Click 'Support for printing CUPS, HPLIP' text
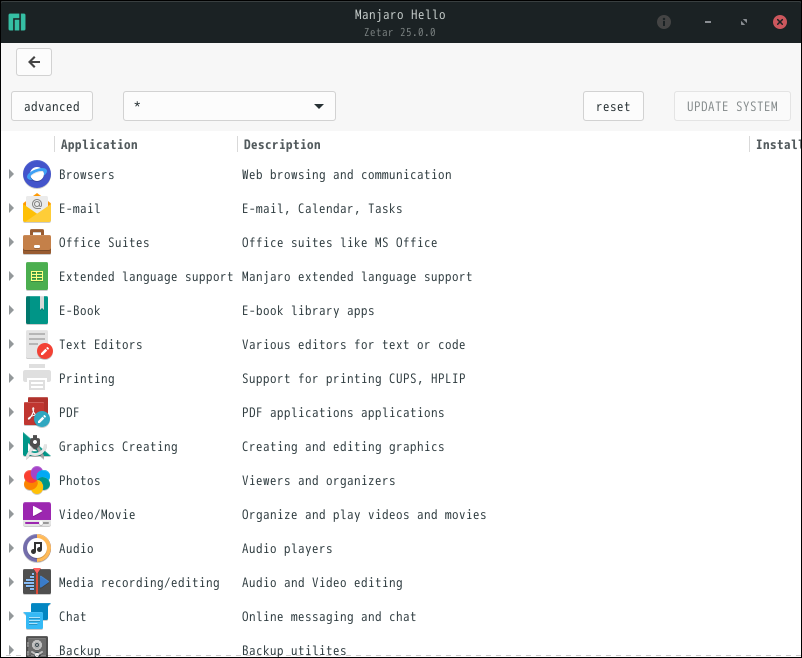The image size is (802, 658). [x=353, y=379]
